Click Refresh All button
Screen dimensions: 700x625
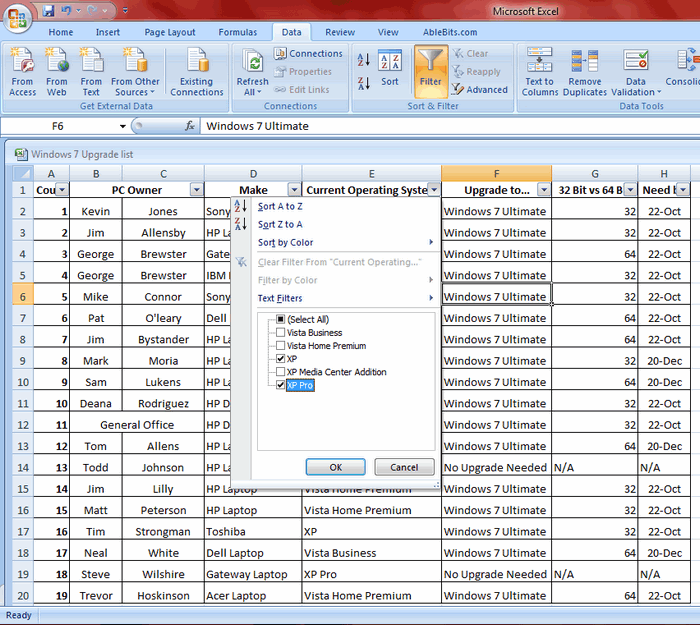click(252, 72)
